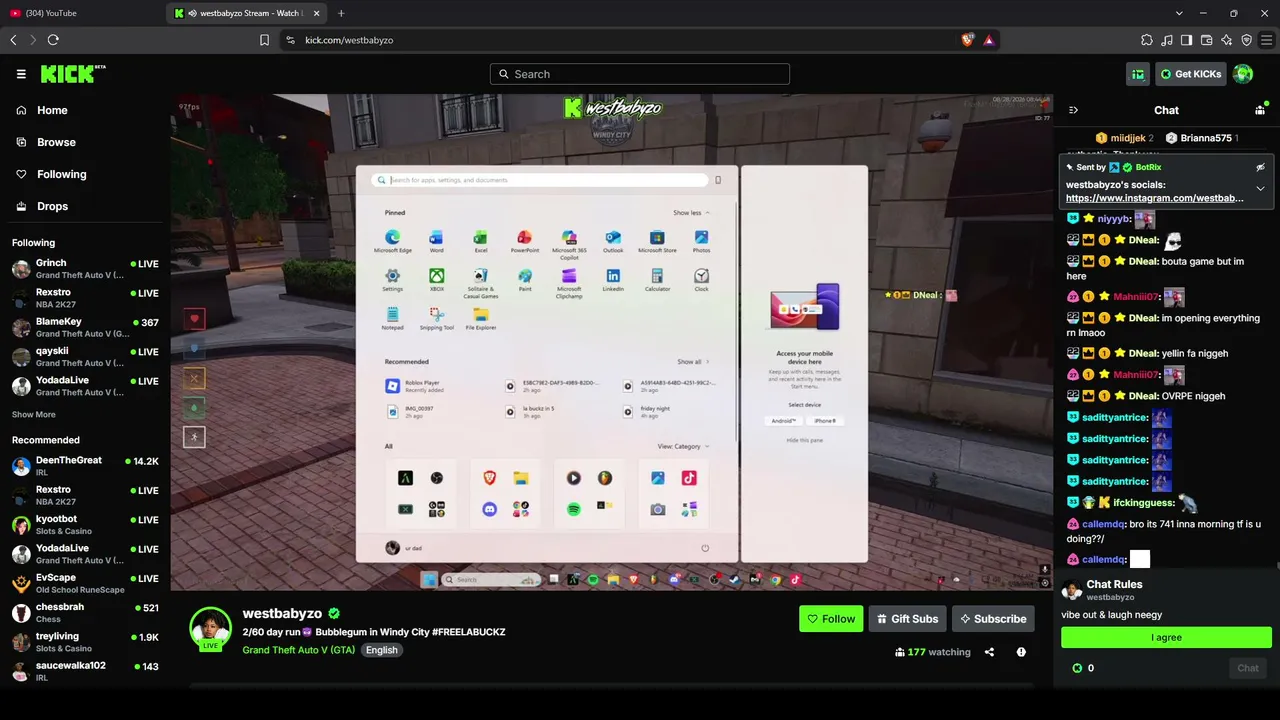This screenshot has width=1280, height=720.
Task: Open the tab search chevron in title bar
Action: [1179, 13]
